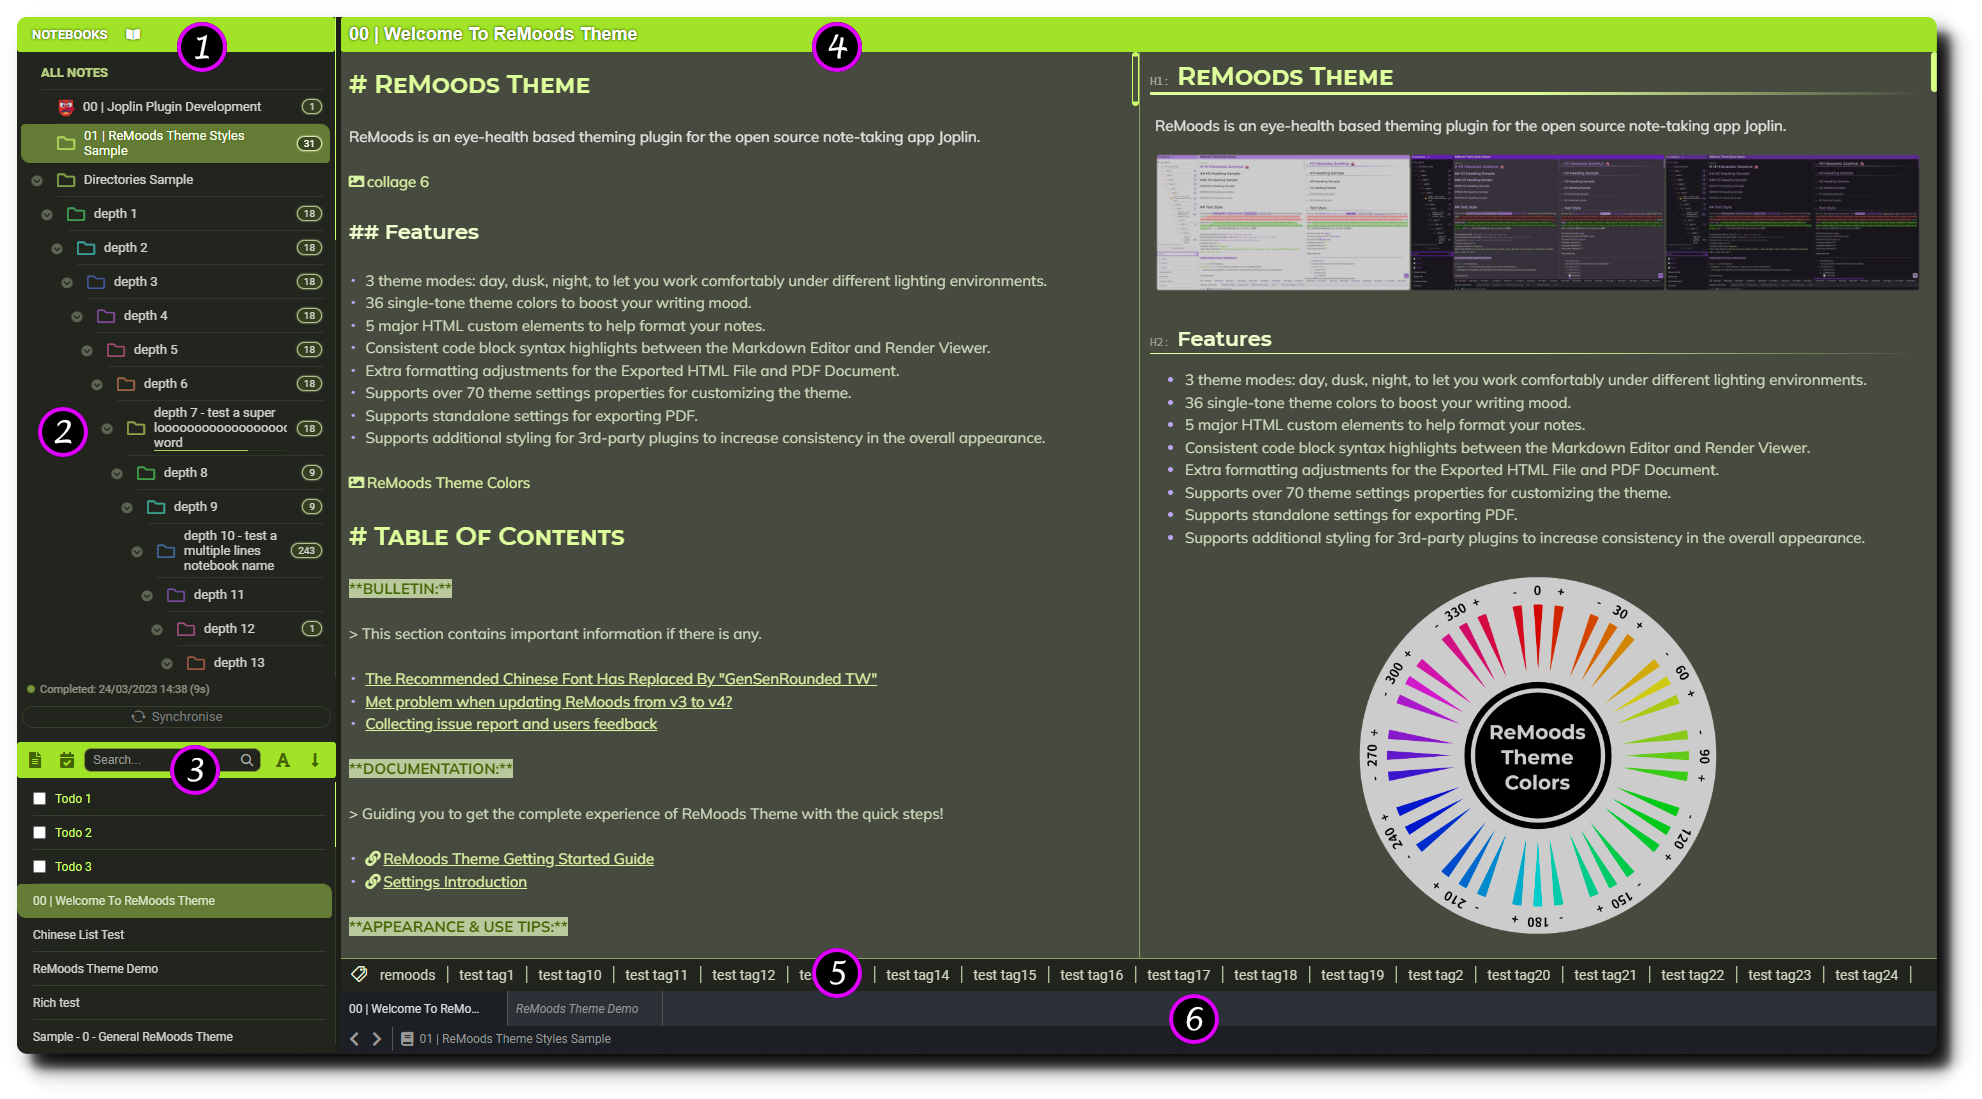The height and width of the screenshot is (1099, 1982).
Task: Check the Todo 1 checkbox
Action: [40, 799]
